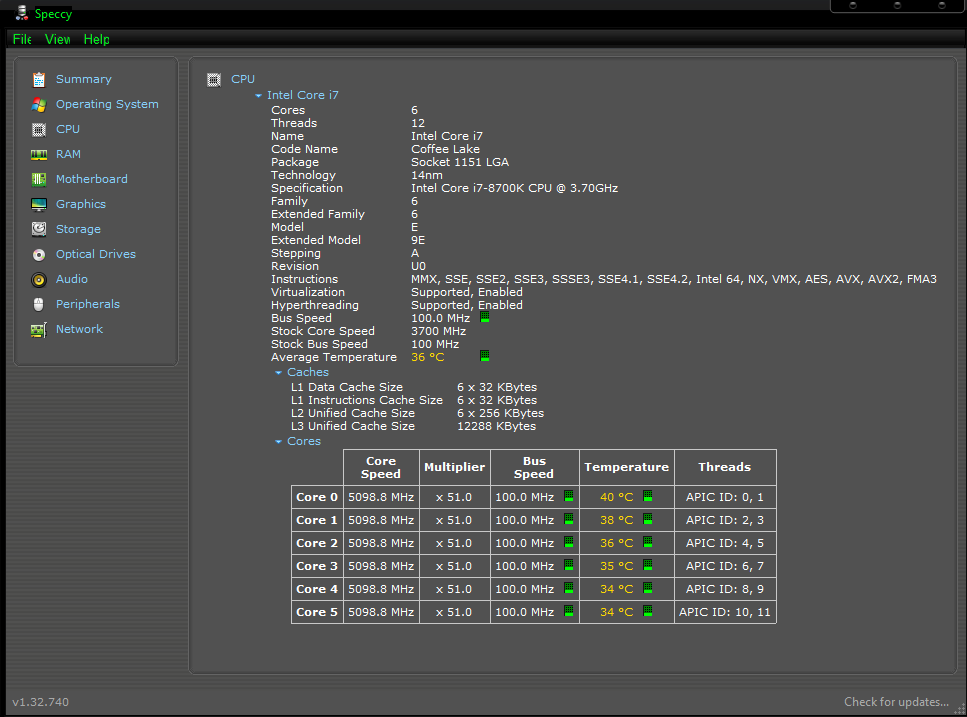The height and width of the screenshot is (717, 967).
Task: Click the Storage hard drive icon
Action: point(39,229)
